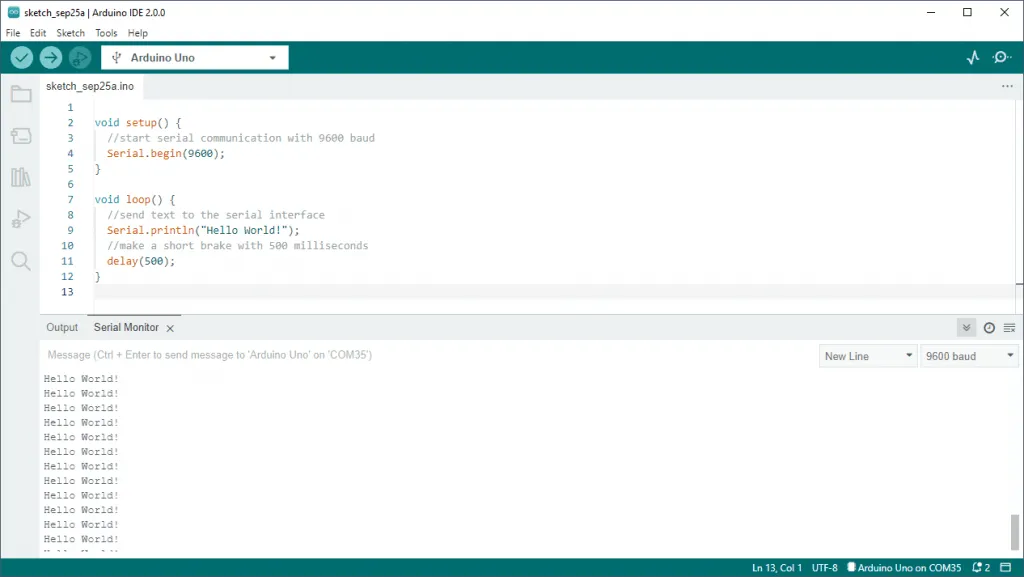The height and width of the screenshot is (577, 1024).
Task: Click the Message input field
Action: 400,355
